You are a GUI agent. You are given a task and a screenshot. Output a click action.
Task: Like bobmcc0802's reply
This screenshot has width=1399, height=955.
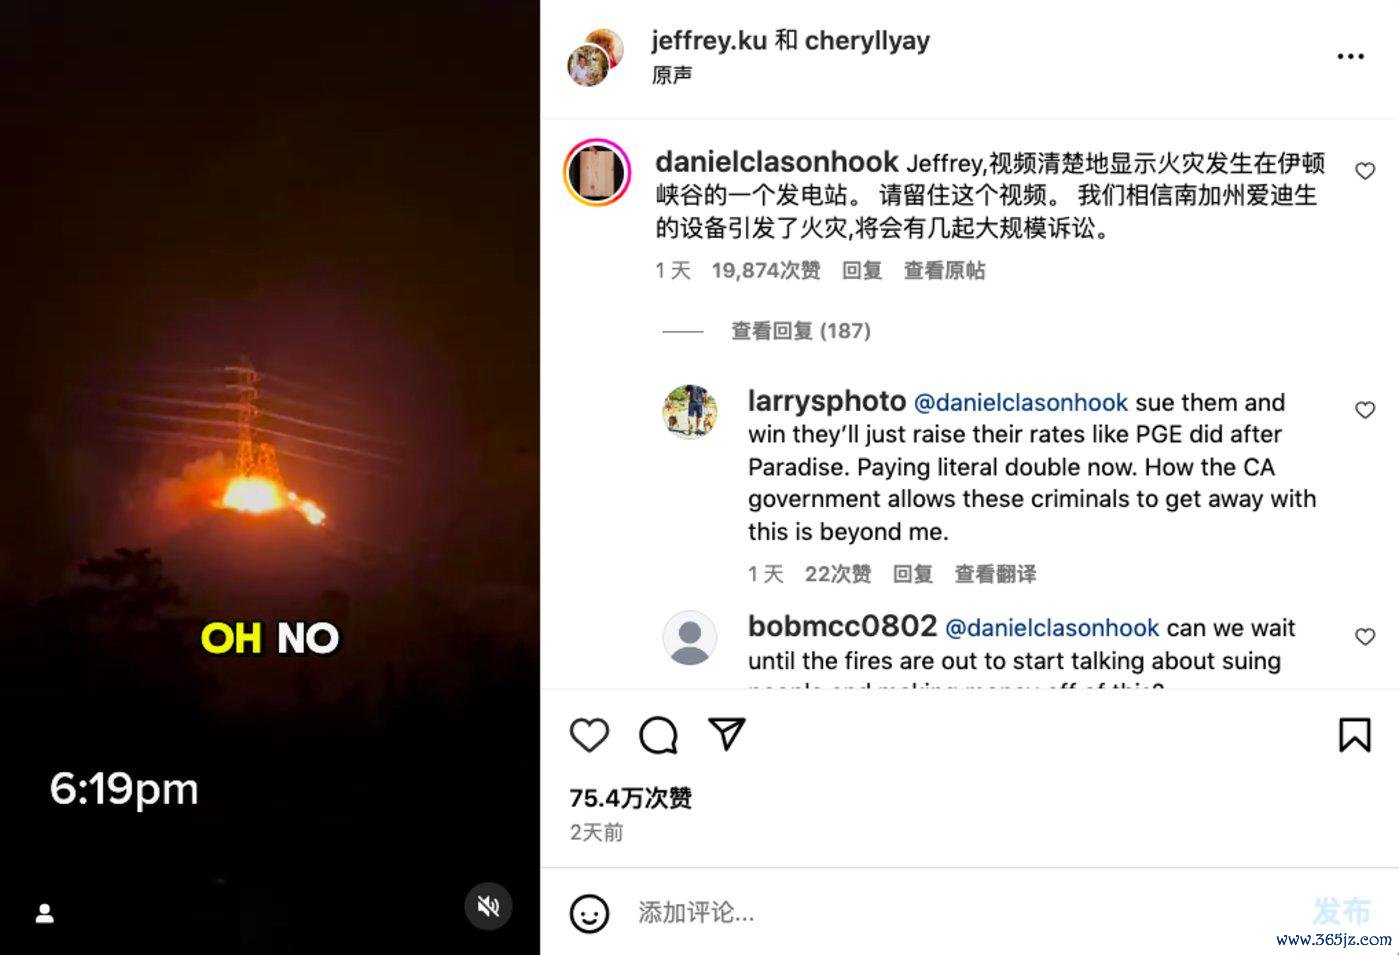click(x=1364, y=637)
